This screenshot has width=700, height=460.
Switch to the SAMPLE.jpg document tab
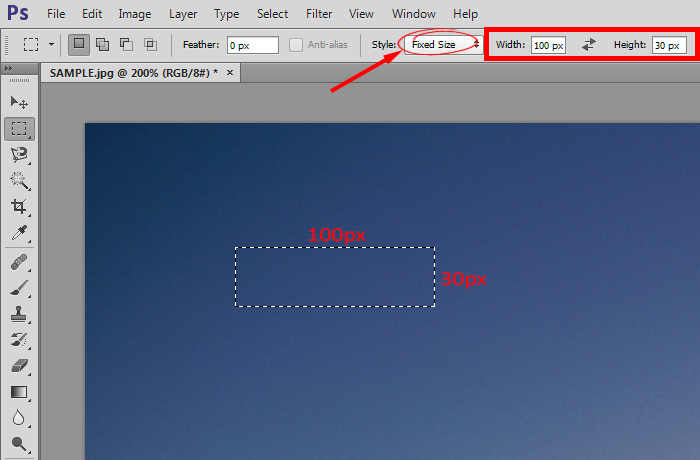(x=133, y=73)
